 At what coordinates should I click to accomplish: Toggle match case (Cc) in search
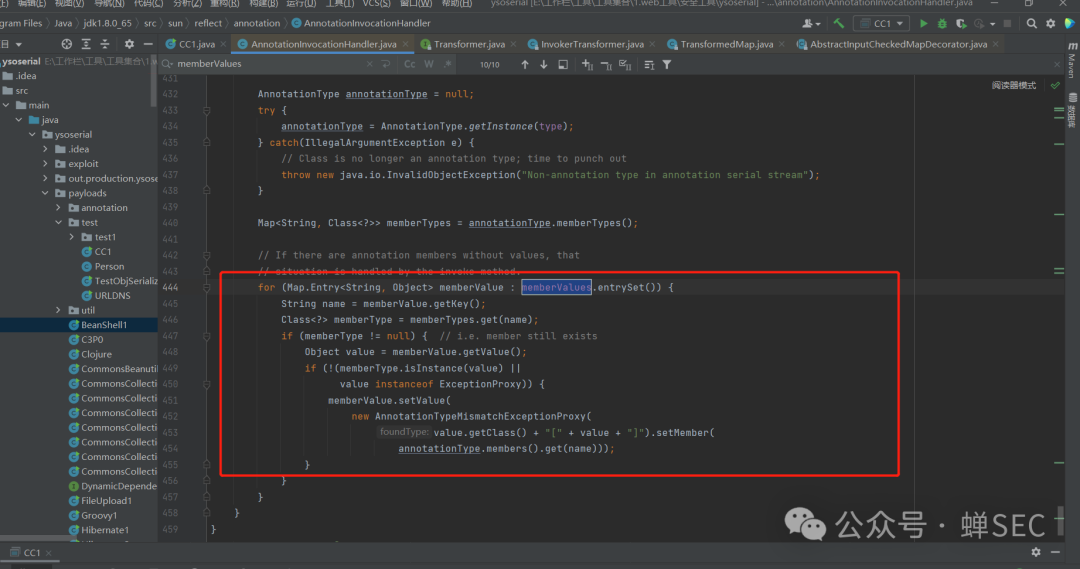(x=410, y=64)
